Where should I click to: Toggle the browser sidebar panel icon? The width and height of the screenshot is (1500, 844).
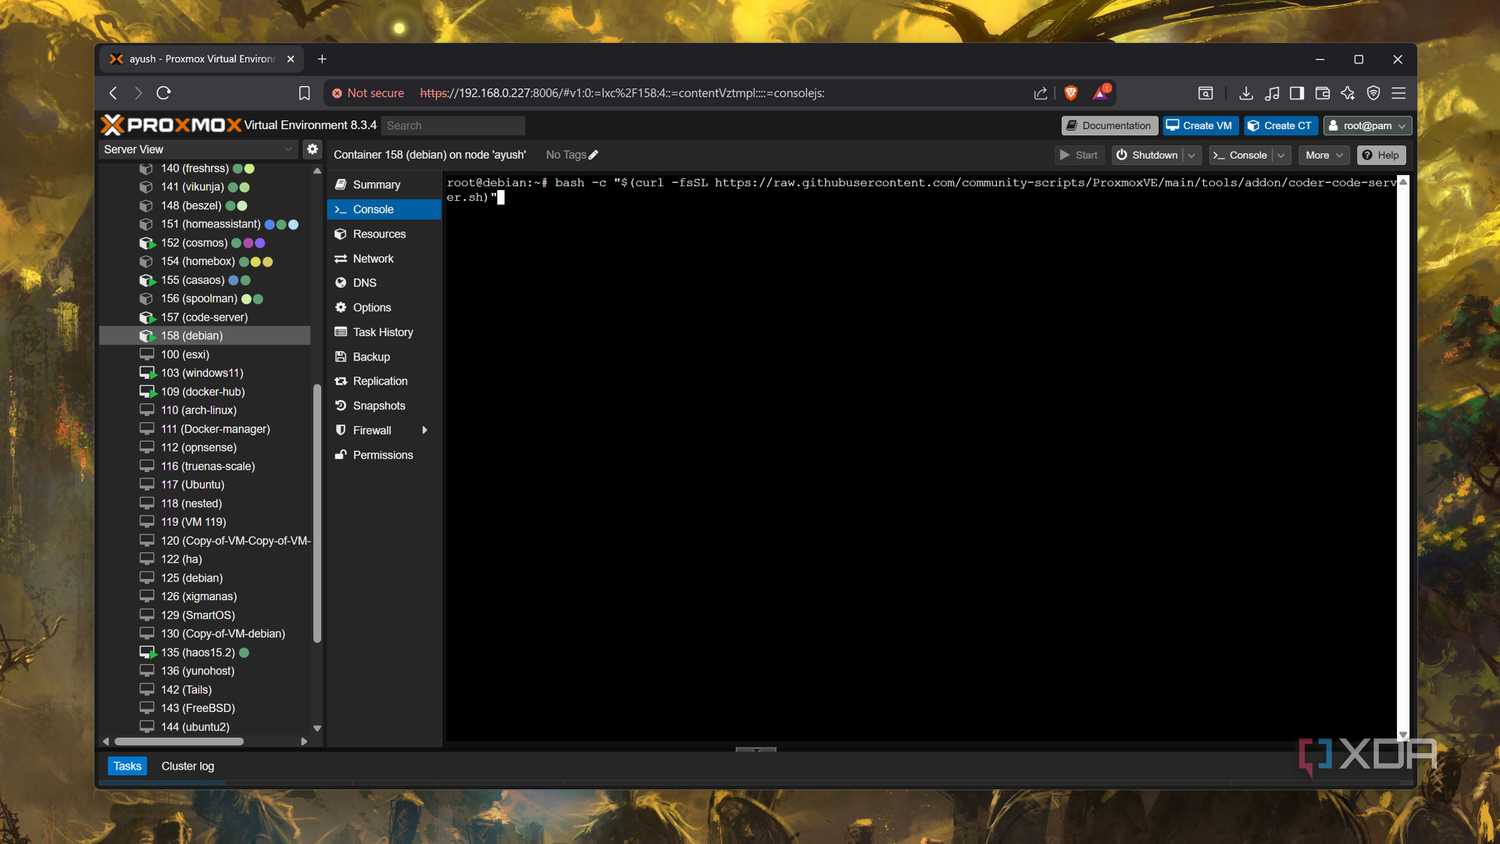tap(1297, 93)
